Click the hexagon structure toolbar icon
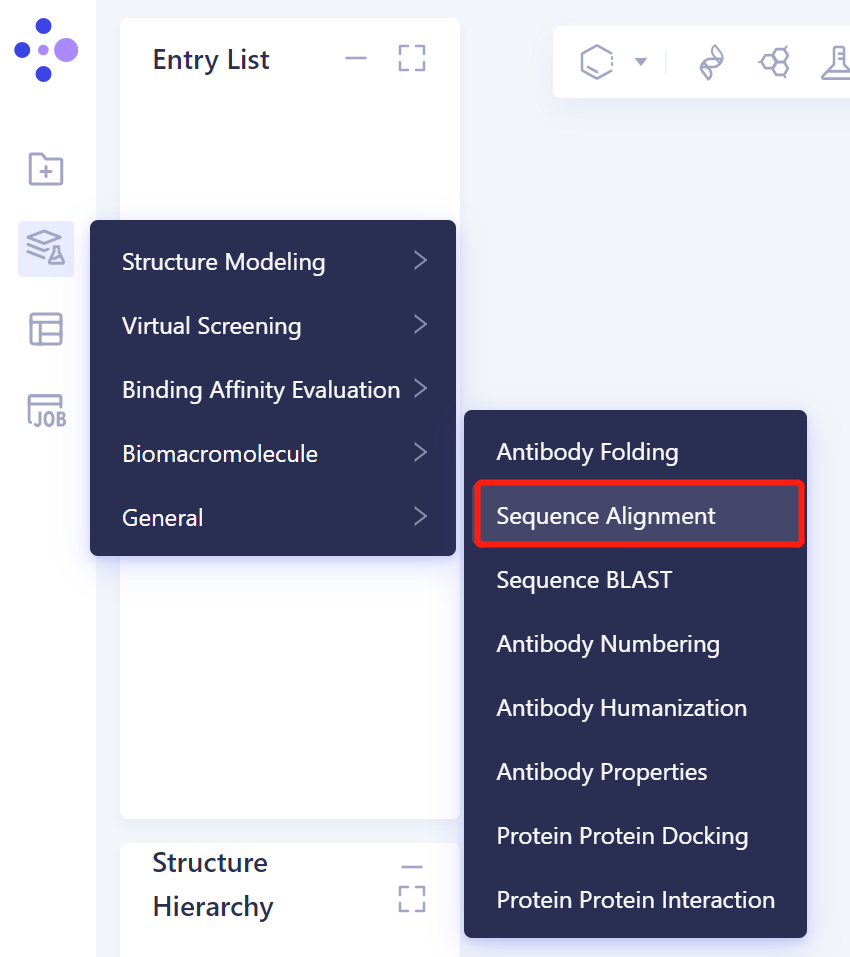 pyautogui.click(x=597, y=62)
